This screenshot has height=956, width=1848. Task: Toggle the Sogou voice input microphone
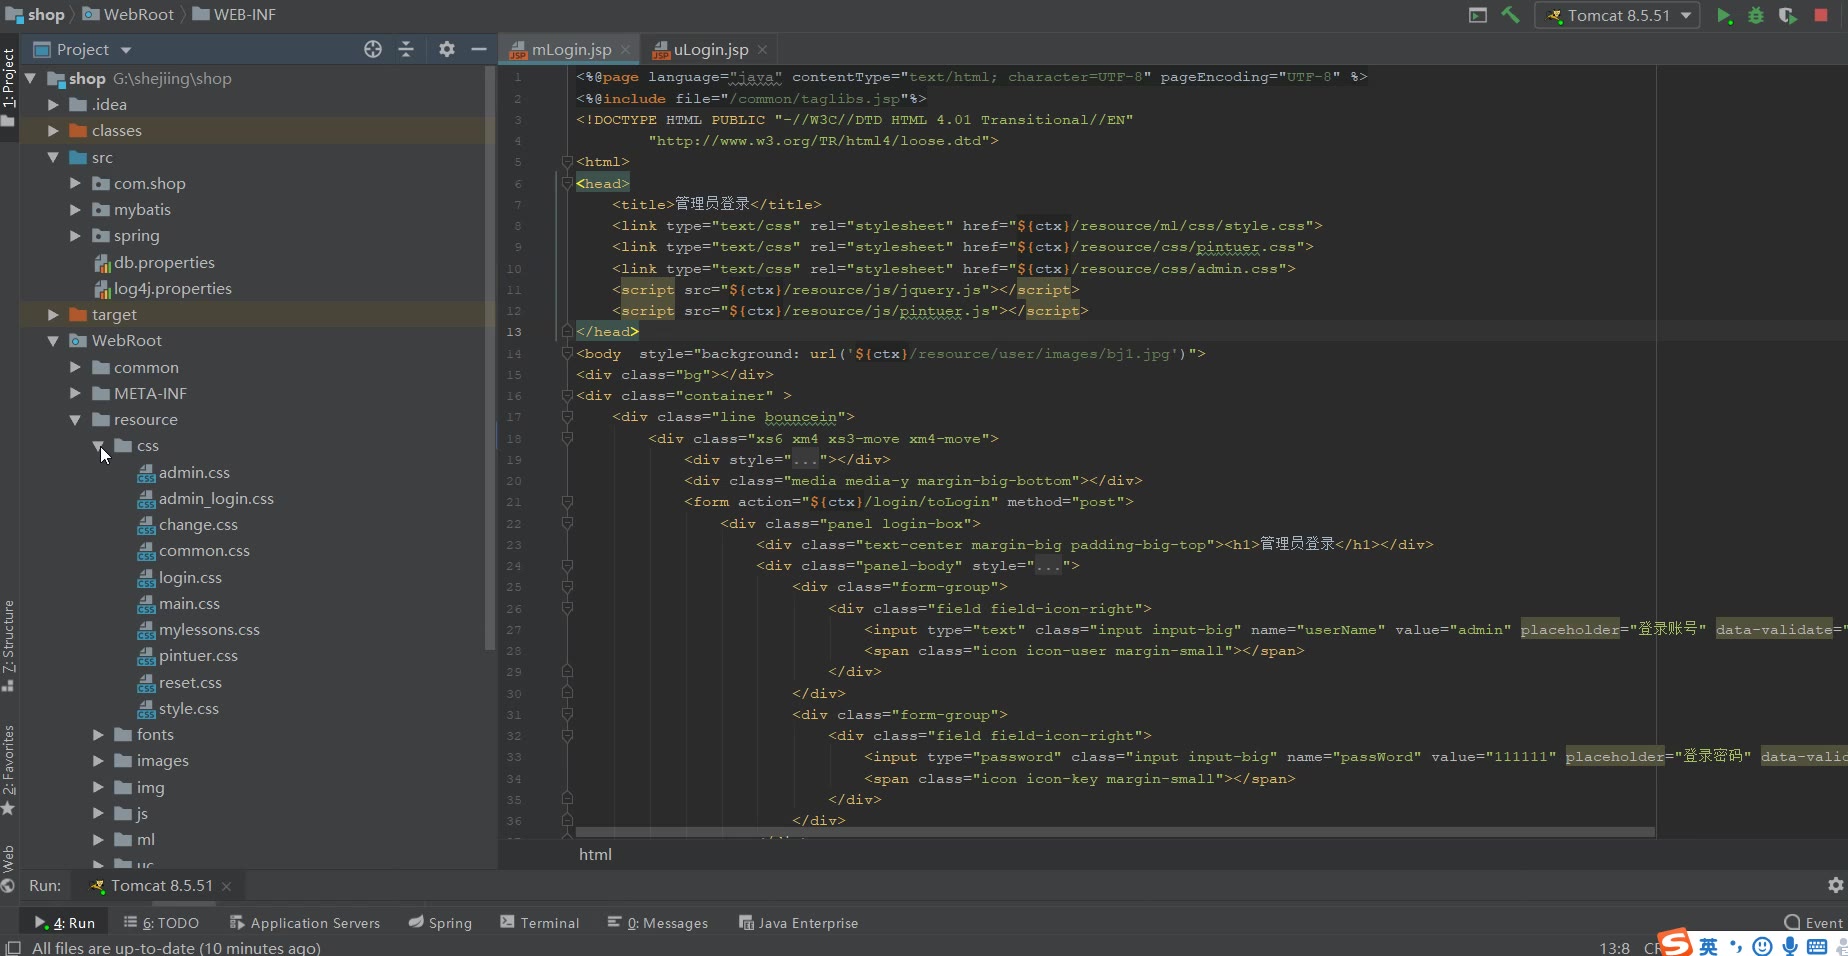tap(1789, 946)
